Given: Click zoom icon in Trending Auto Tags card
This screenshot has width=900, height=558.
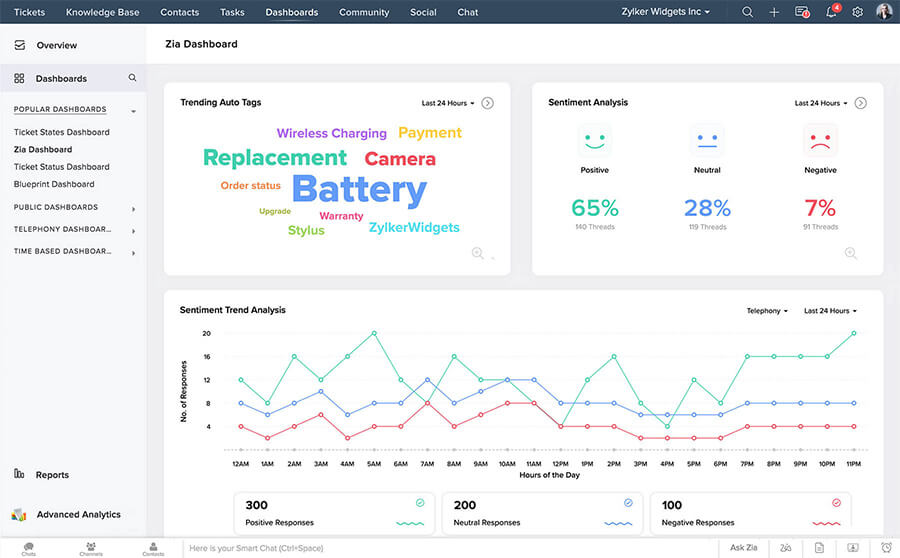Looking at the screenshot, I should click(x=478, y=254).
